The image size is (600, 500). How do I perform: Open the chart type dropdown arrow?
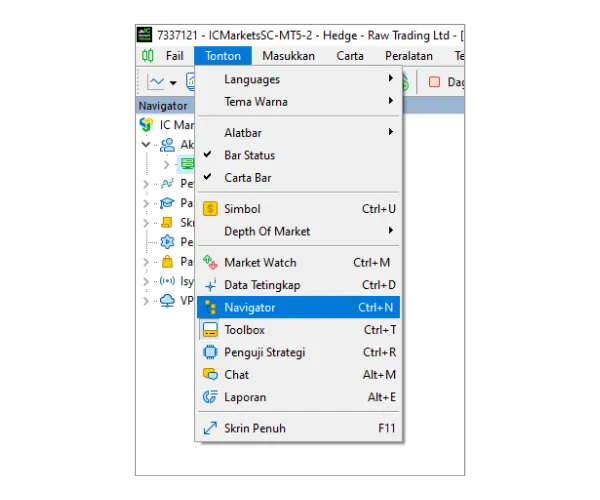[x=173, y=83]
